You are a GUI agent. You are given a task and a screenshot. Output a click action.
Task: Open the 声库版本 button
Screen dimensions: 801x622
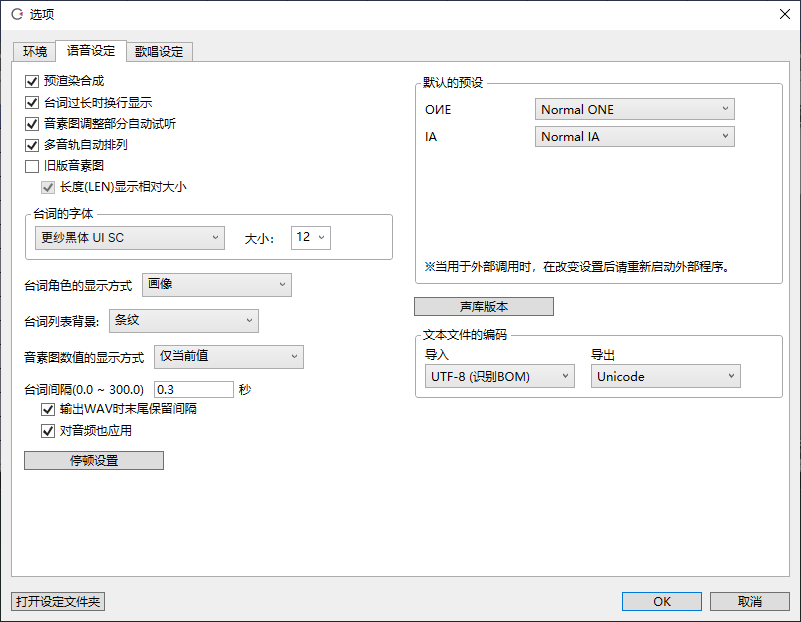pyautogui.click(x=484, y=307)
